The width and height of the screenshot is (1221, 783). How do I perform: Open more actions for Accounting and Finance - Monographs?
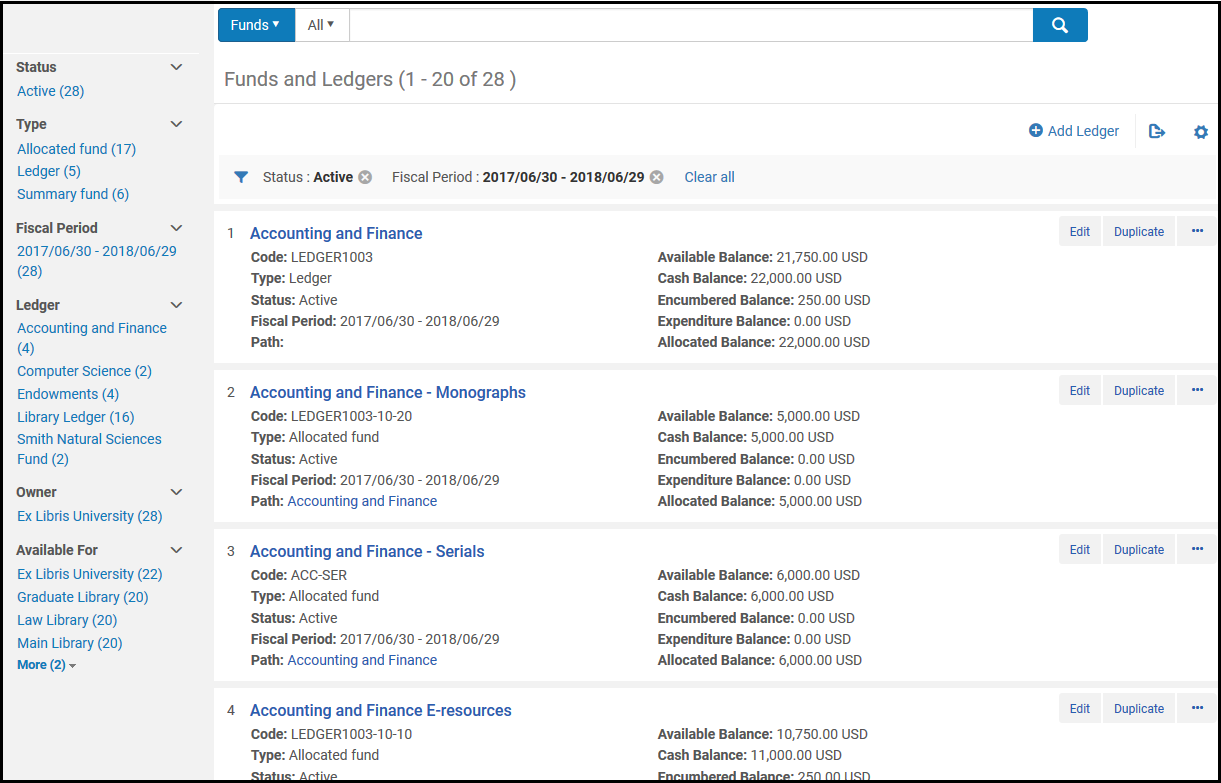point(1197,390)
